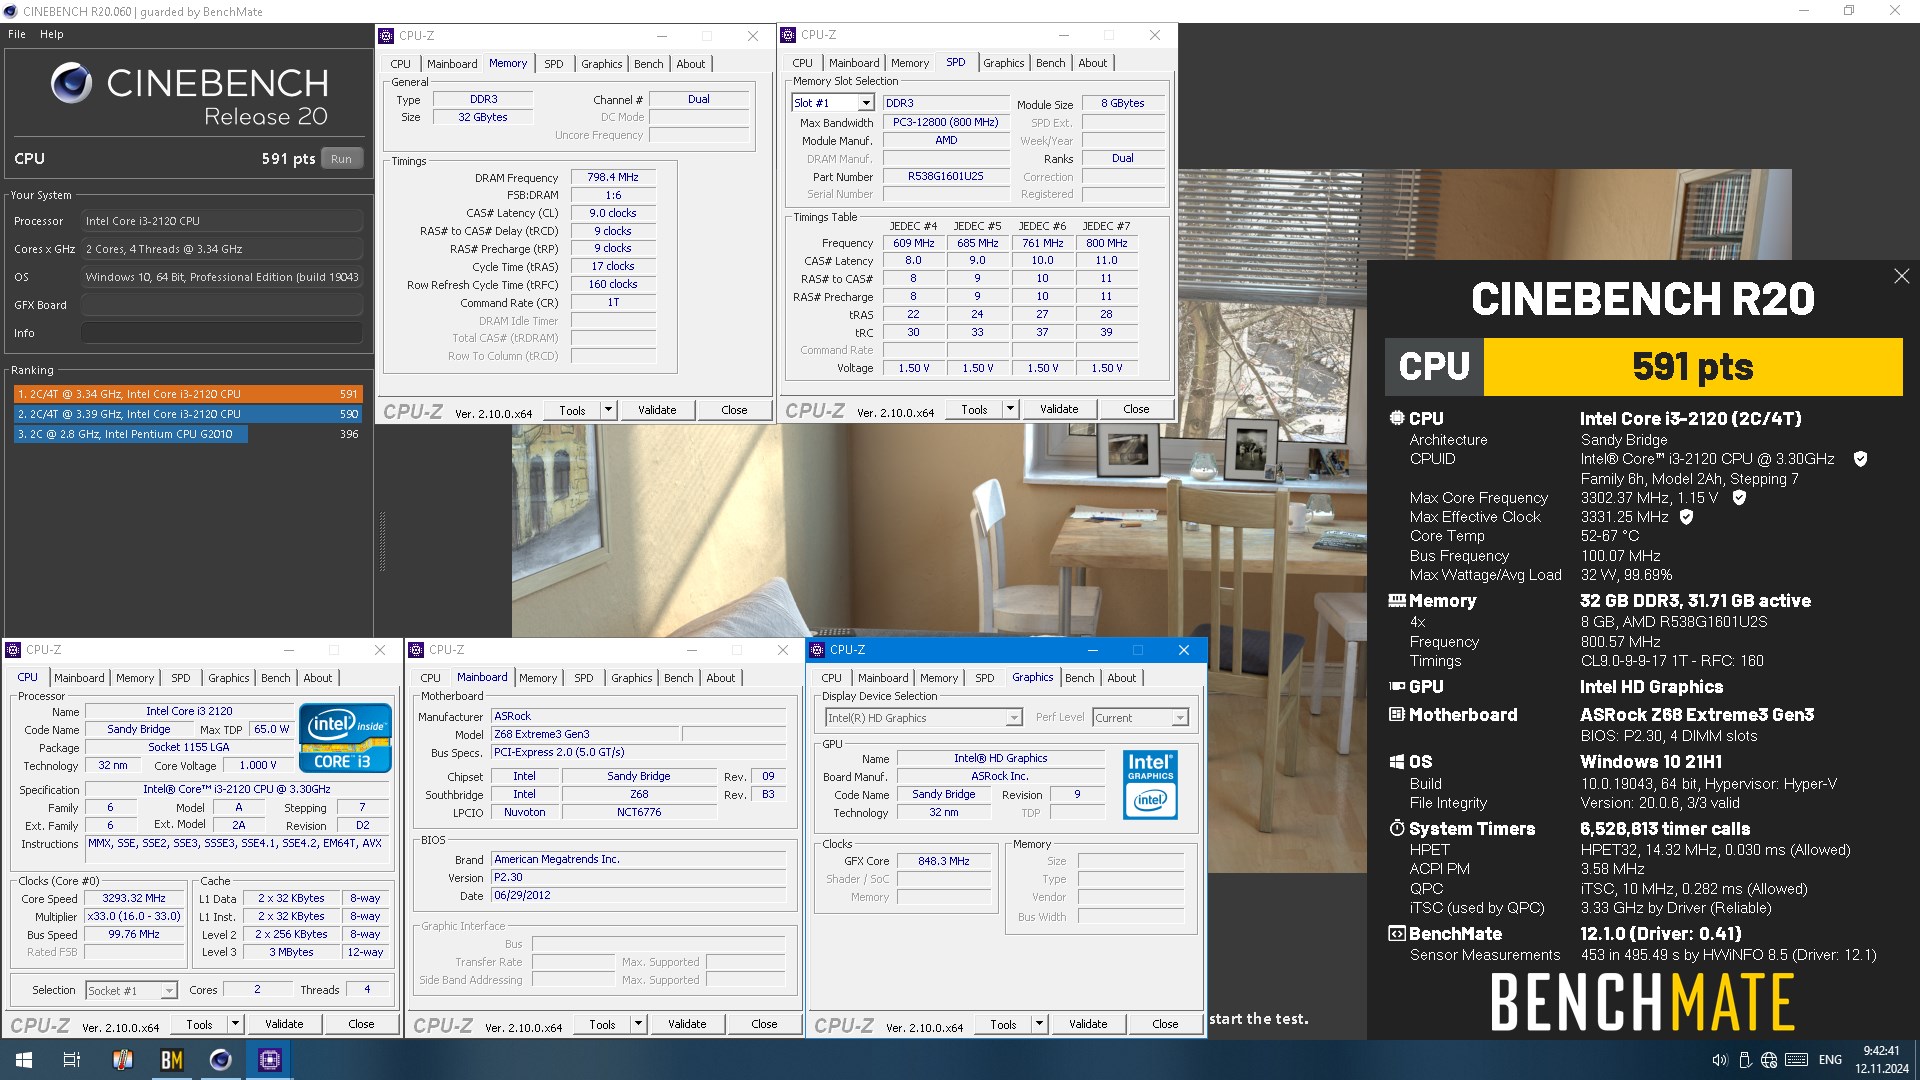Open Windows Start menu
The height and width of the screenshot is (1080, 1920).
(x=24, y=1060)
